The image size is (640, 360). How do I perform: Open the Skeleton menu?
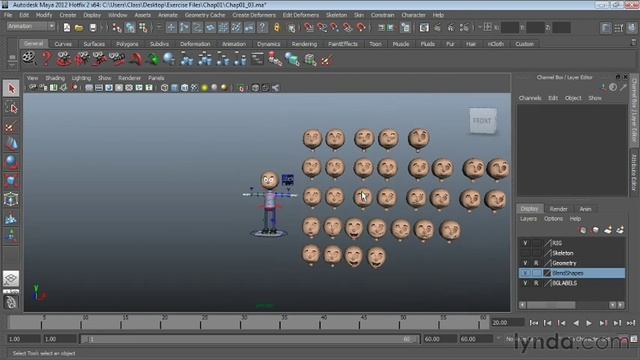click(x=336, y=15)
